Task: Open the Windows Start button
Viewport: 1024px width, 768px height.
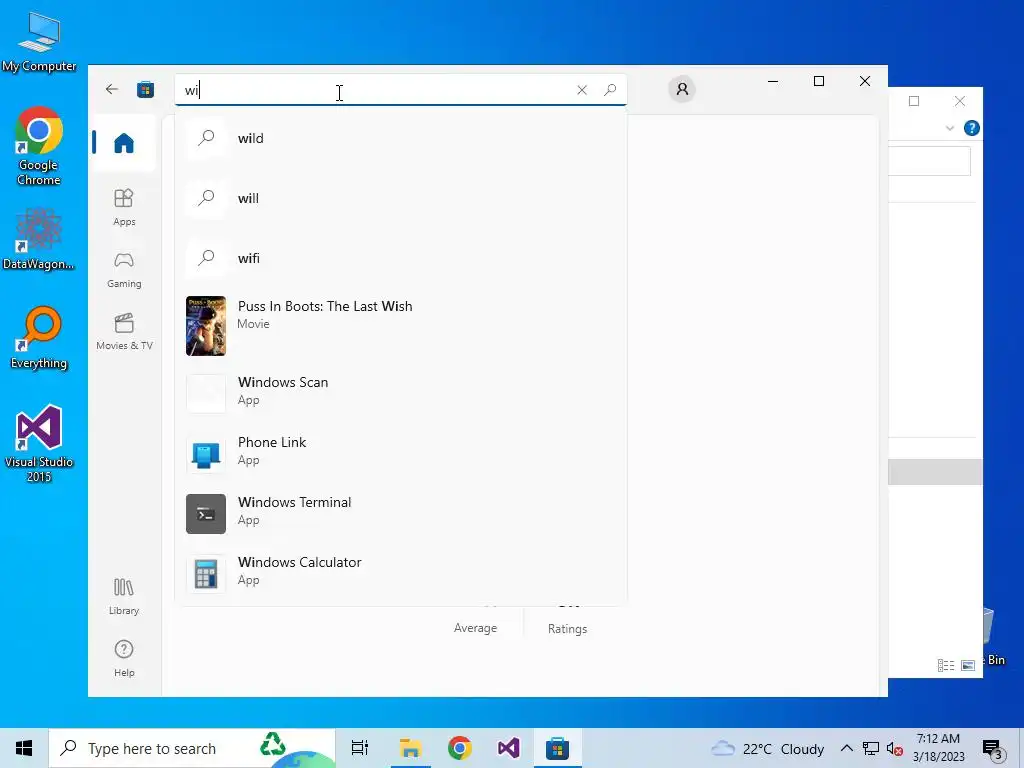Action: (x=24, y=748)
